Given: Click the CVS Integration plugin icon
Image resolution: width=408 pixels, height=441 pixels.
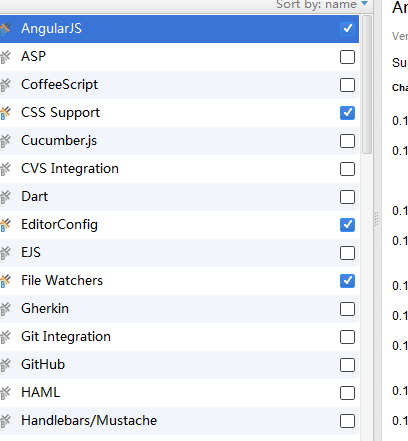Looking at the screenshot, I should pos(5,169).
